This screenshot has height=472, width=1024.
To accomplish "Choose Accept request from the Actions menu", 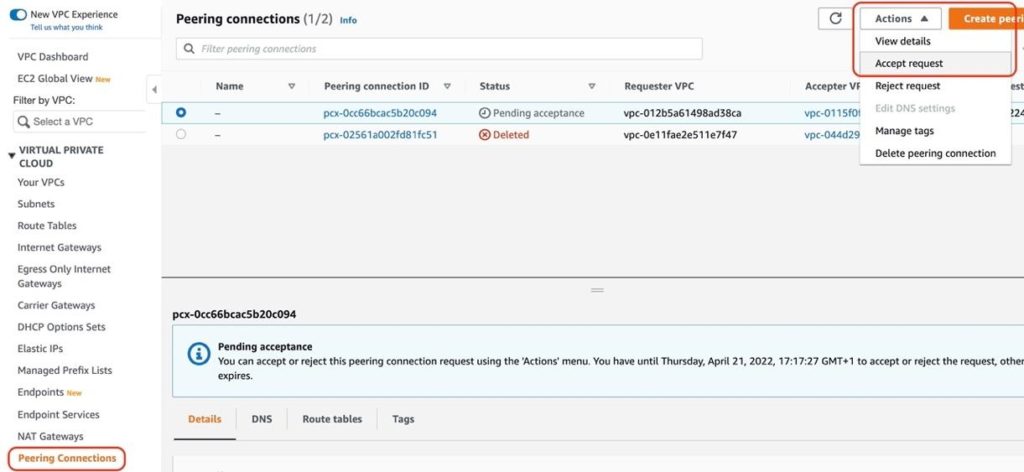I will tap(935, 63).
